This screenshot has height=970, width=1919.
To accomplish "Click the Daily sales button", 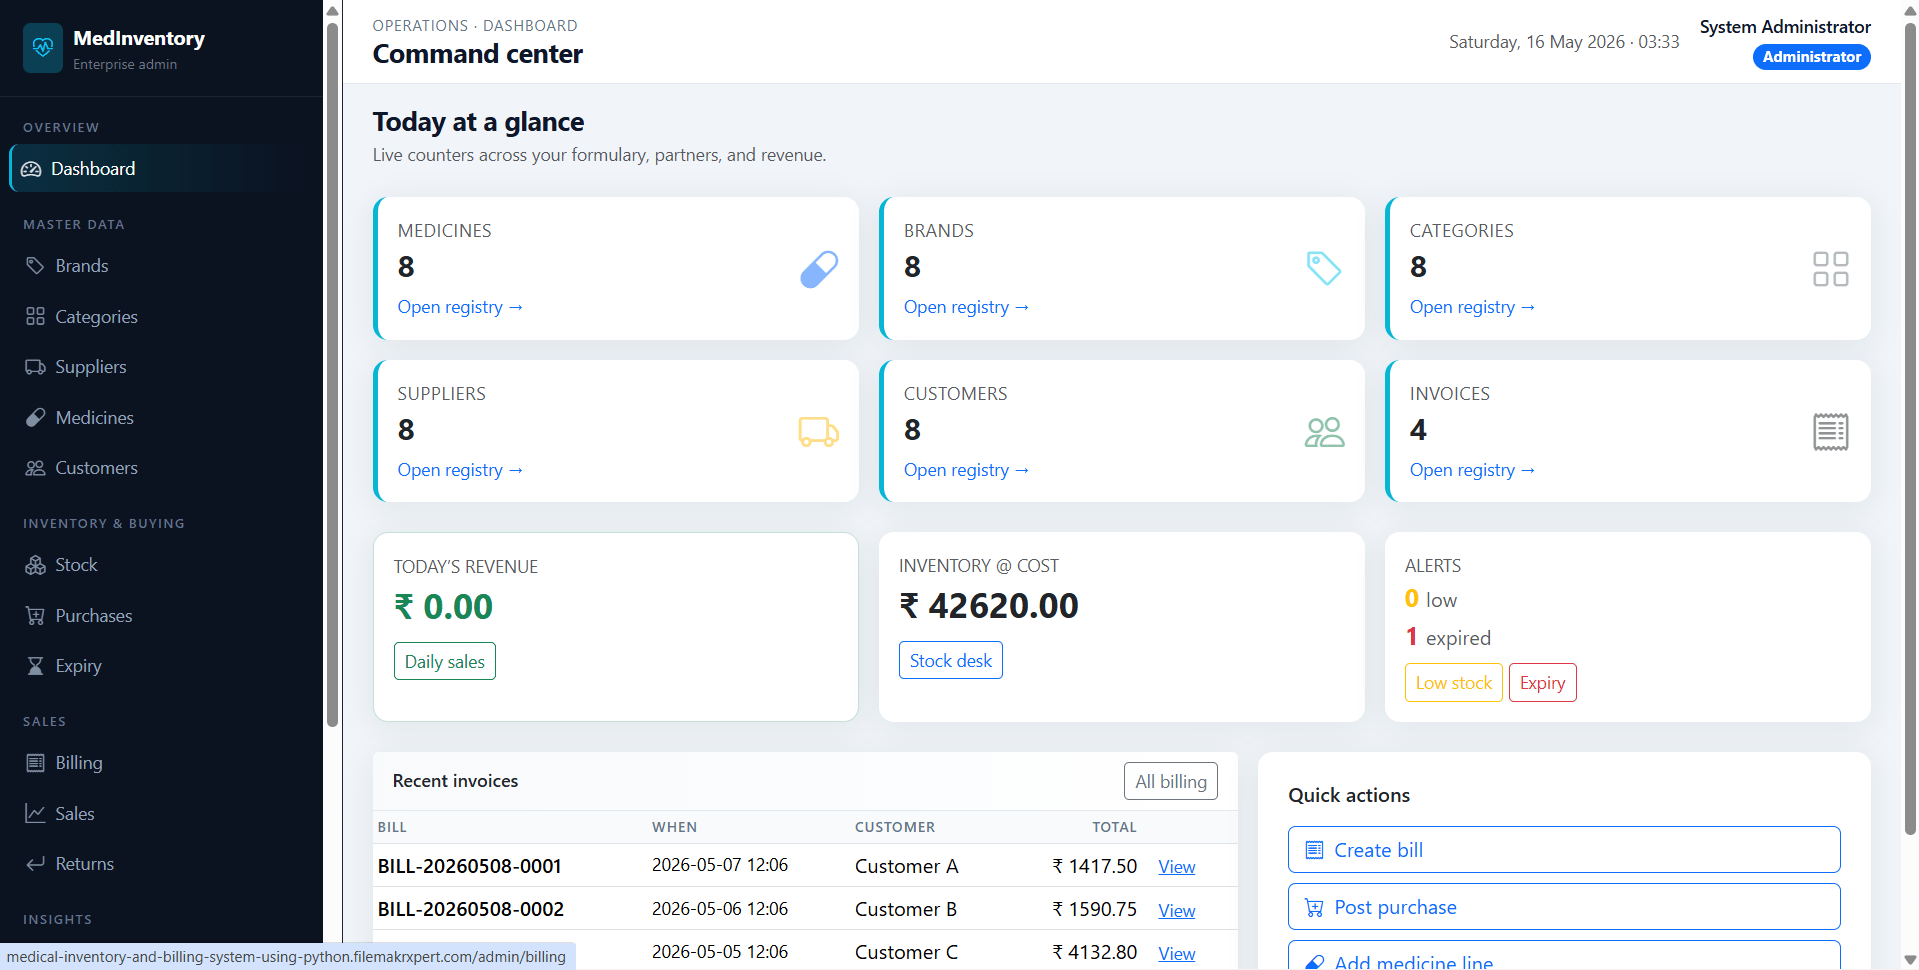I will pyautogui.click(x=445, y=661).
